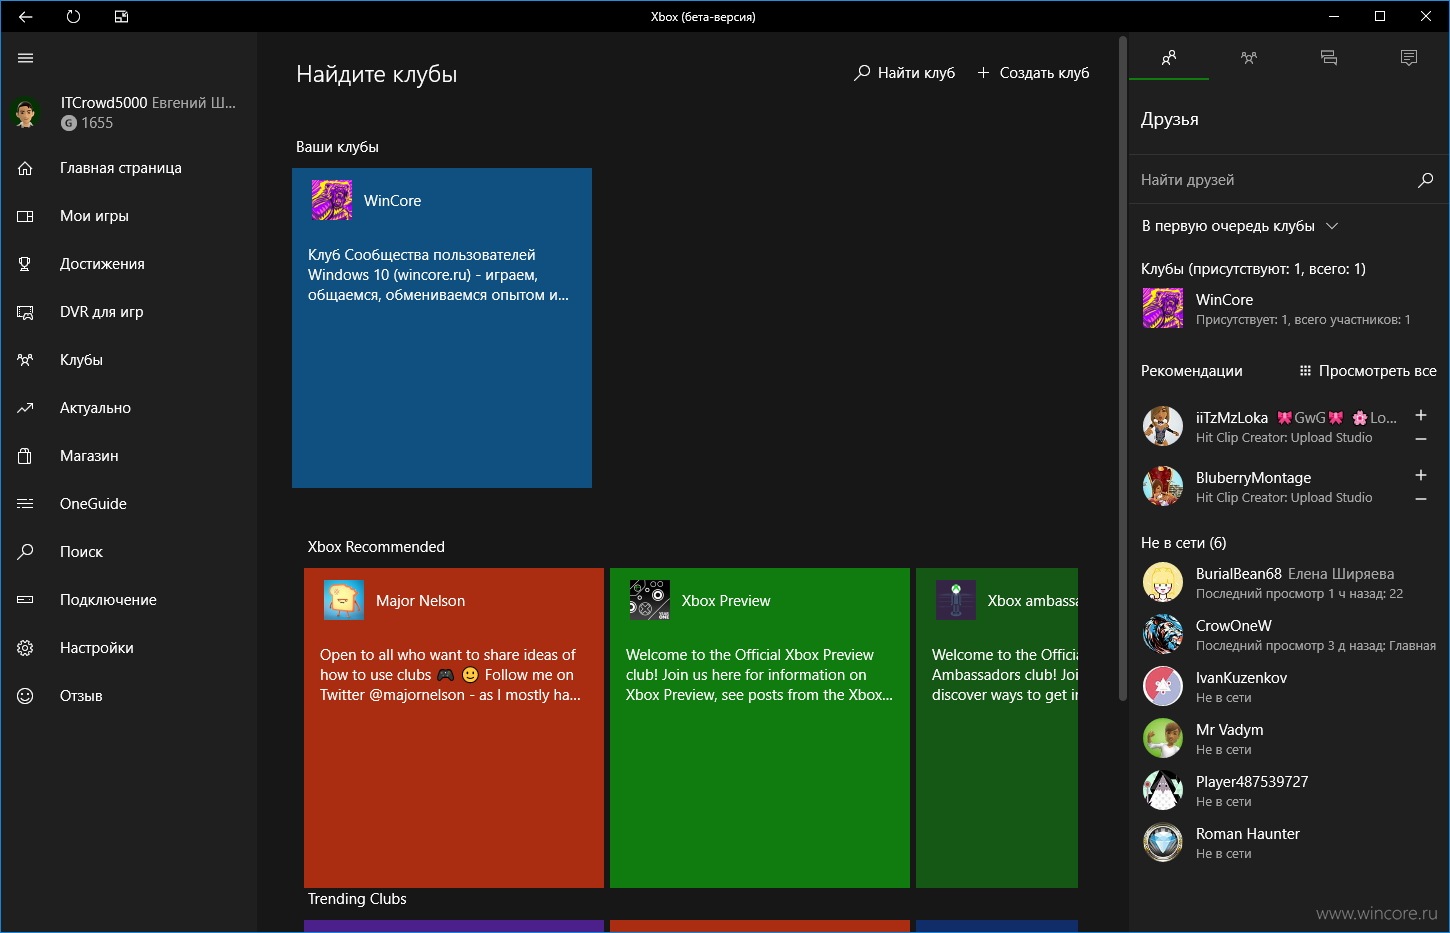Switch to the Friends tab in right panel
Viewport: 1450px width, 933px height.
pyautogui.click(x=1169, y=58)
